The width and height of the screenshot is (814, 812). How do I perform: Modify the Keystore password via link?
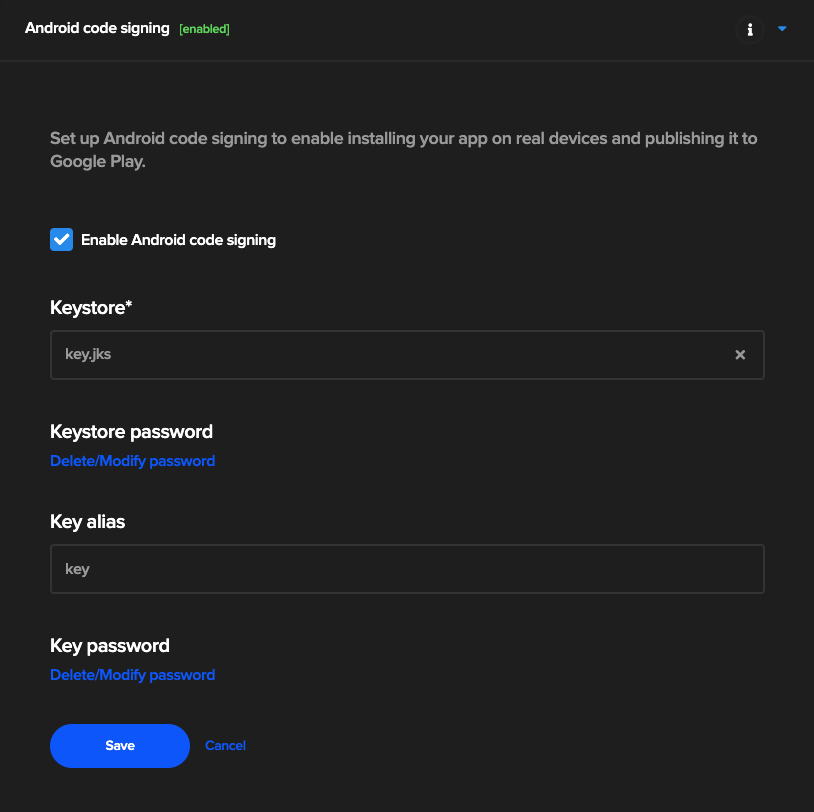coord(132,461)
